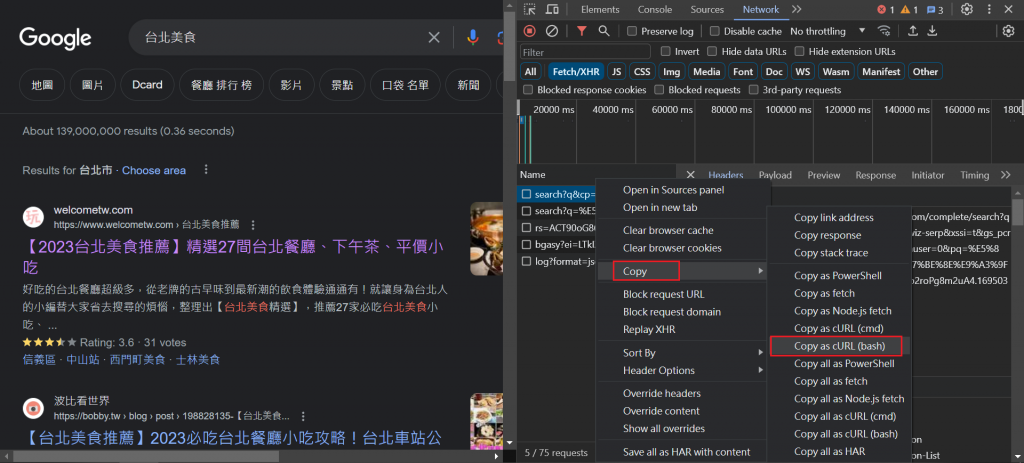
Task: Open network search with magnifier icon
Action: [604, 31]
